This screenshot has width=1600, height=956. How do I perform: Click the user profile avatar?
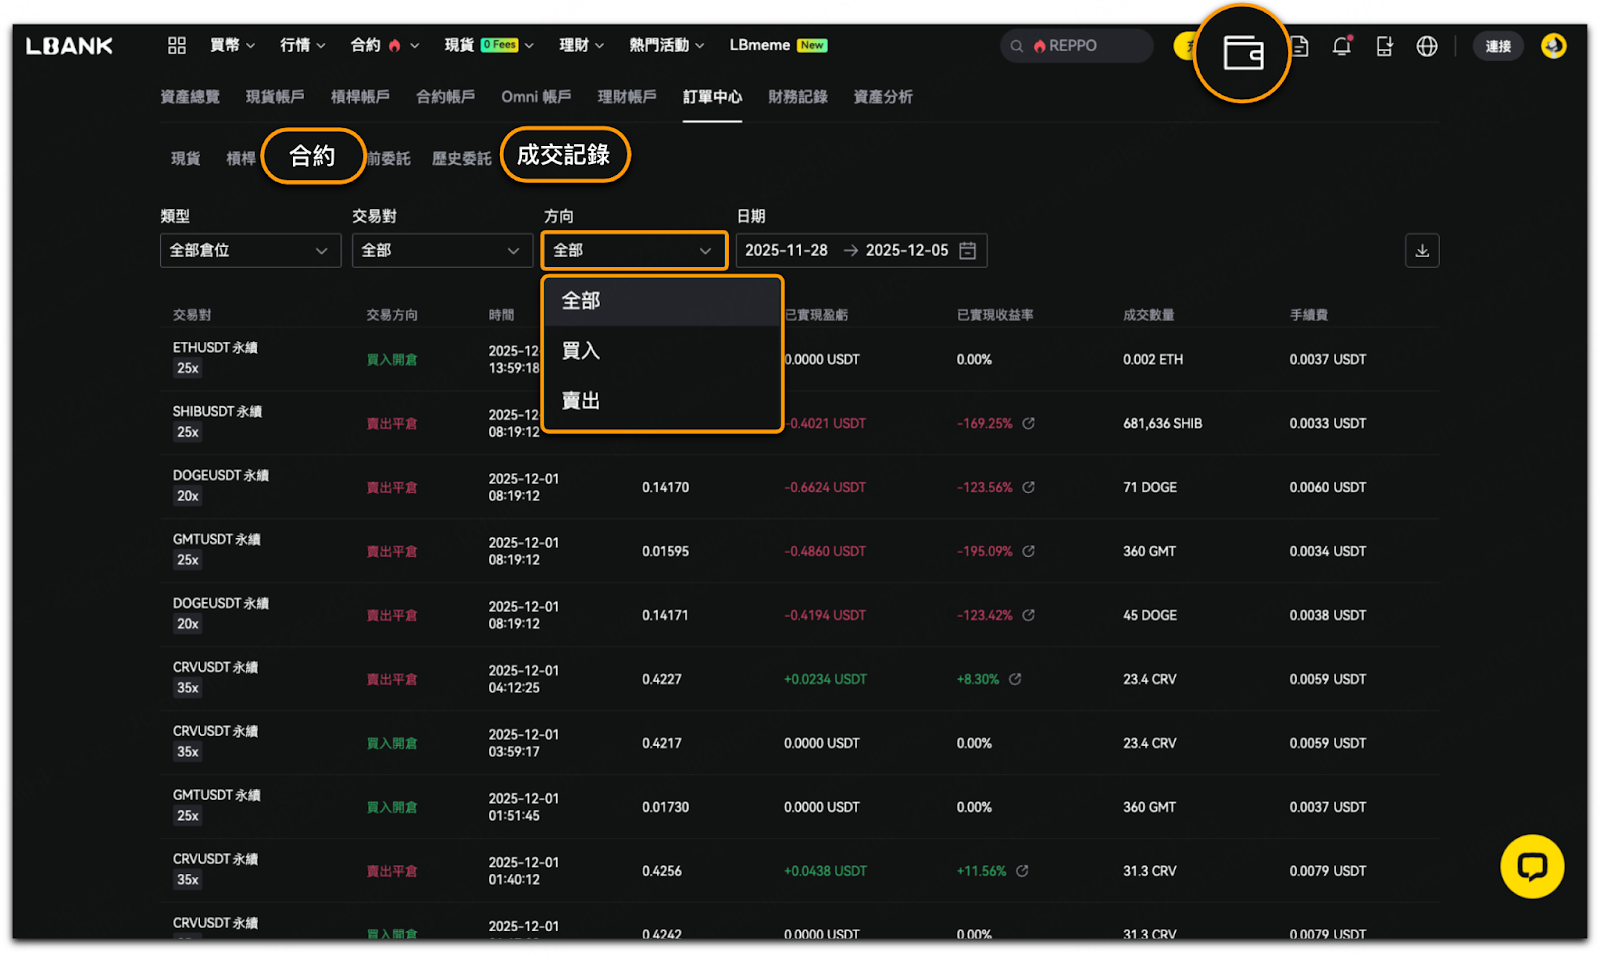point(1553,46)
